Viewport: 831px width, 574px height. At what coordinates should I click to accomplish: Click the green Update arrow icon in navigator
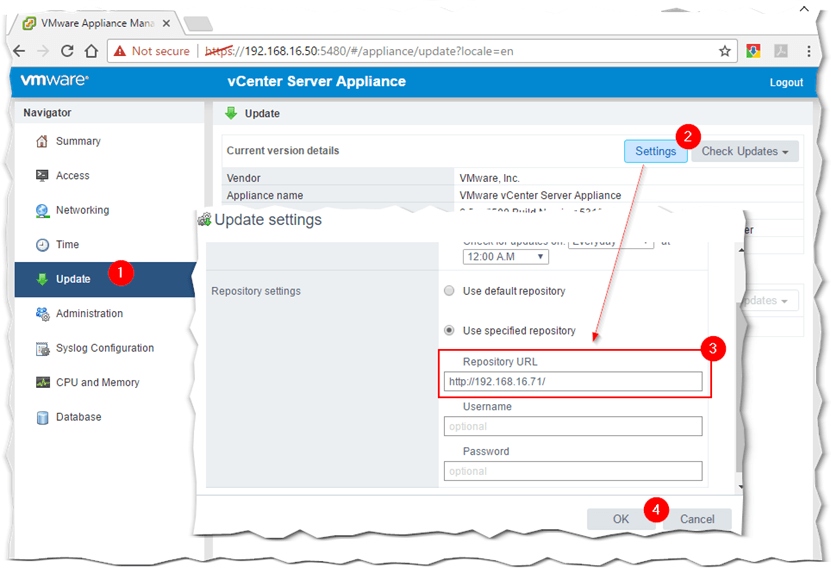point(42,279)
